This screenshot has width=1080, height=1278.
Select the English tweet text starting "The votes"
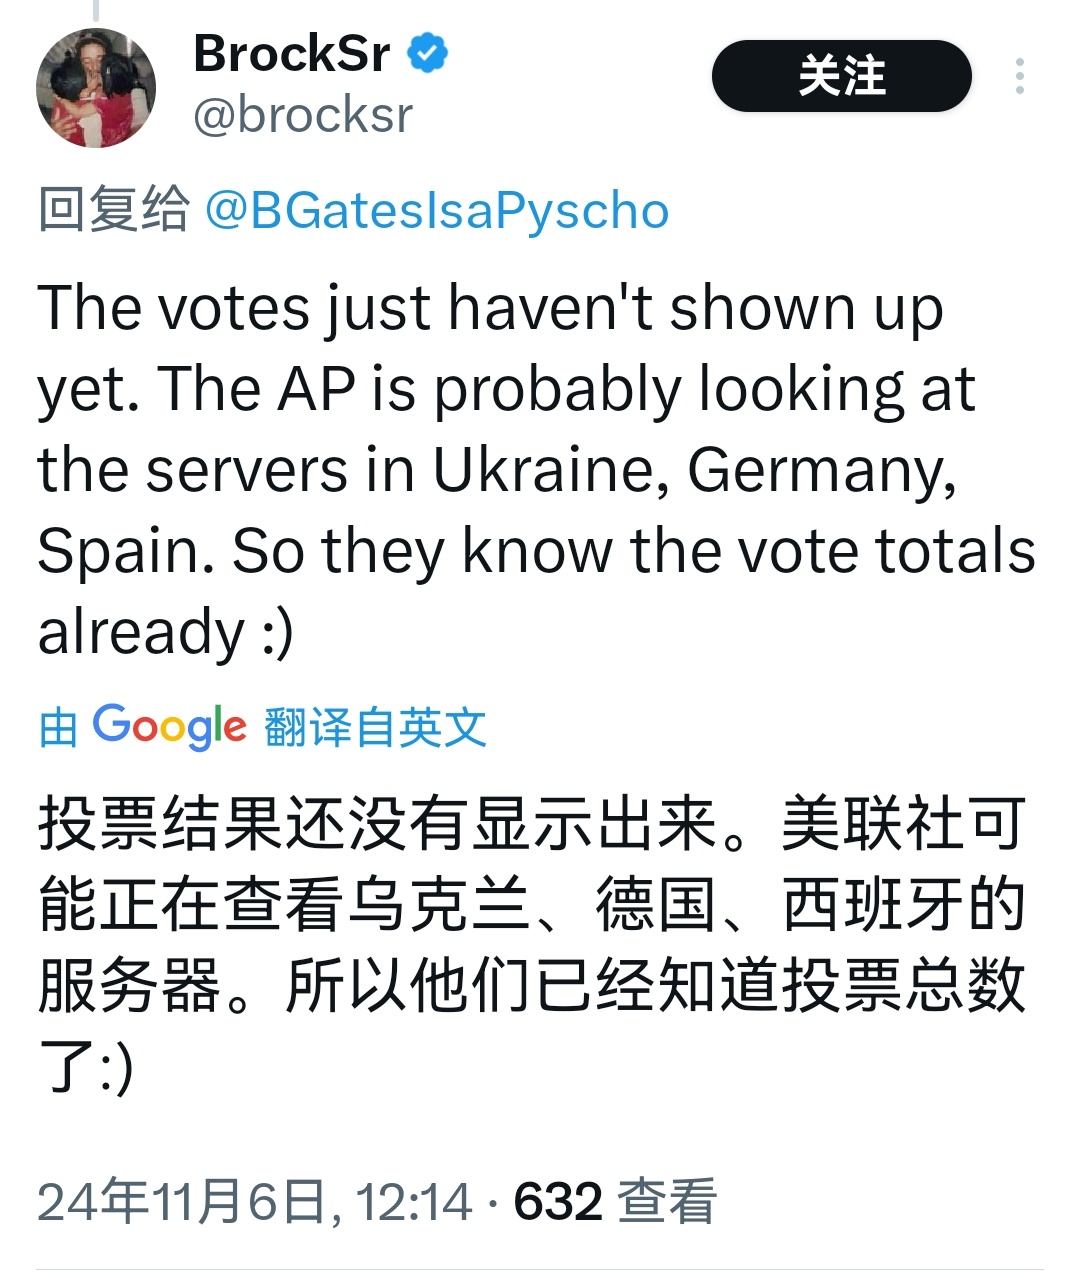[536, 470]
